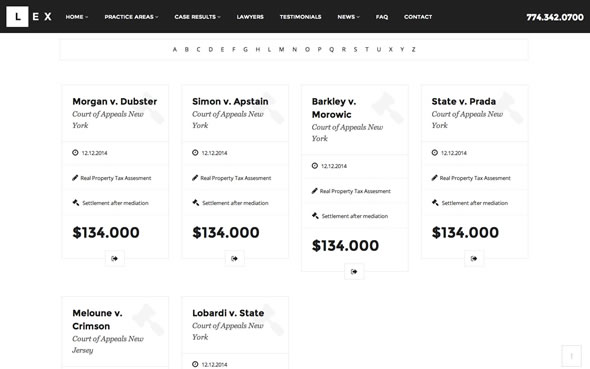Open the FAQ page
This screenshot has height=369, width=590.
click(382, 17)
